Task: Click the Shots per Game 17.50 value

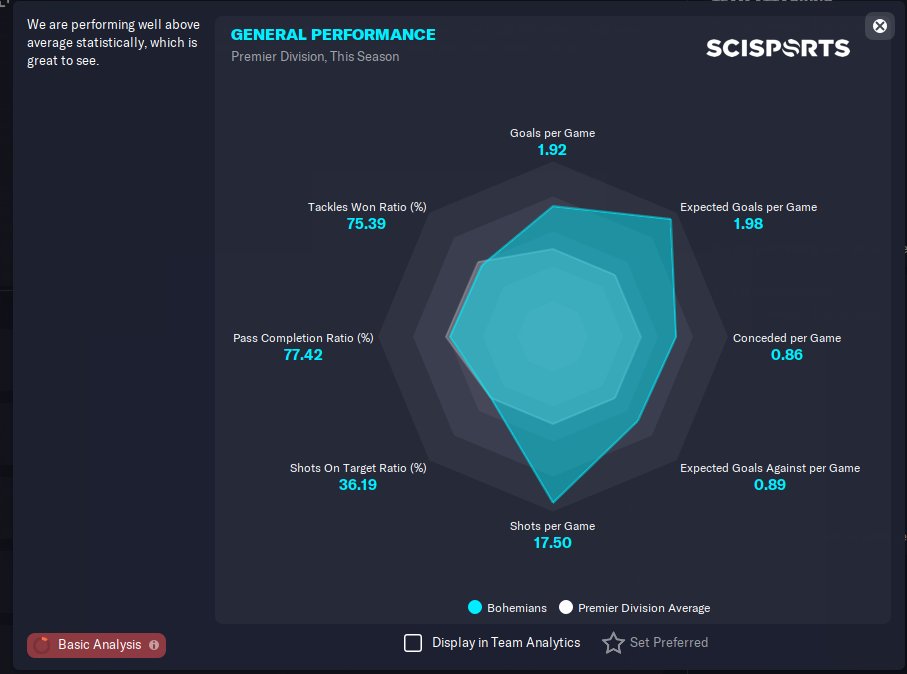Action: (x=552, y=543)
